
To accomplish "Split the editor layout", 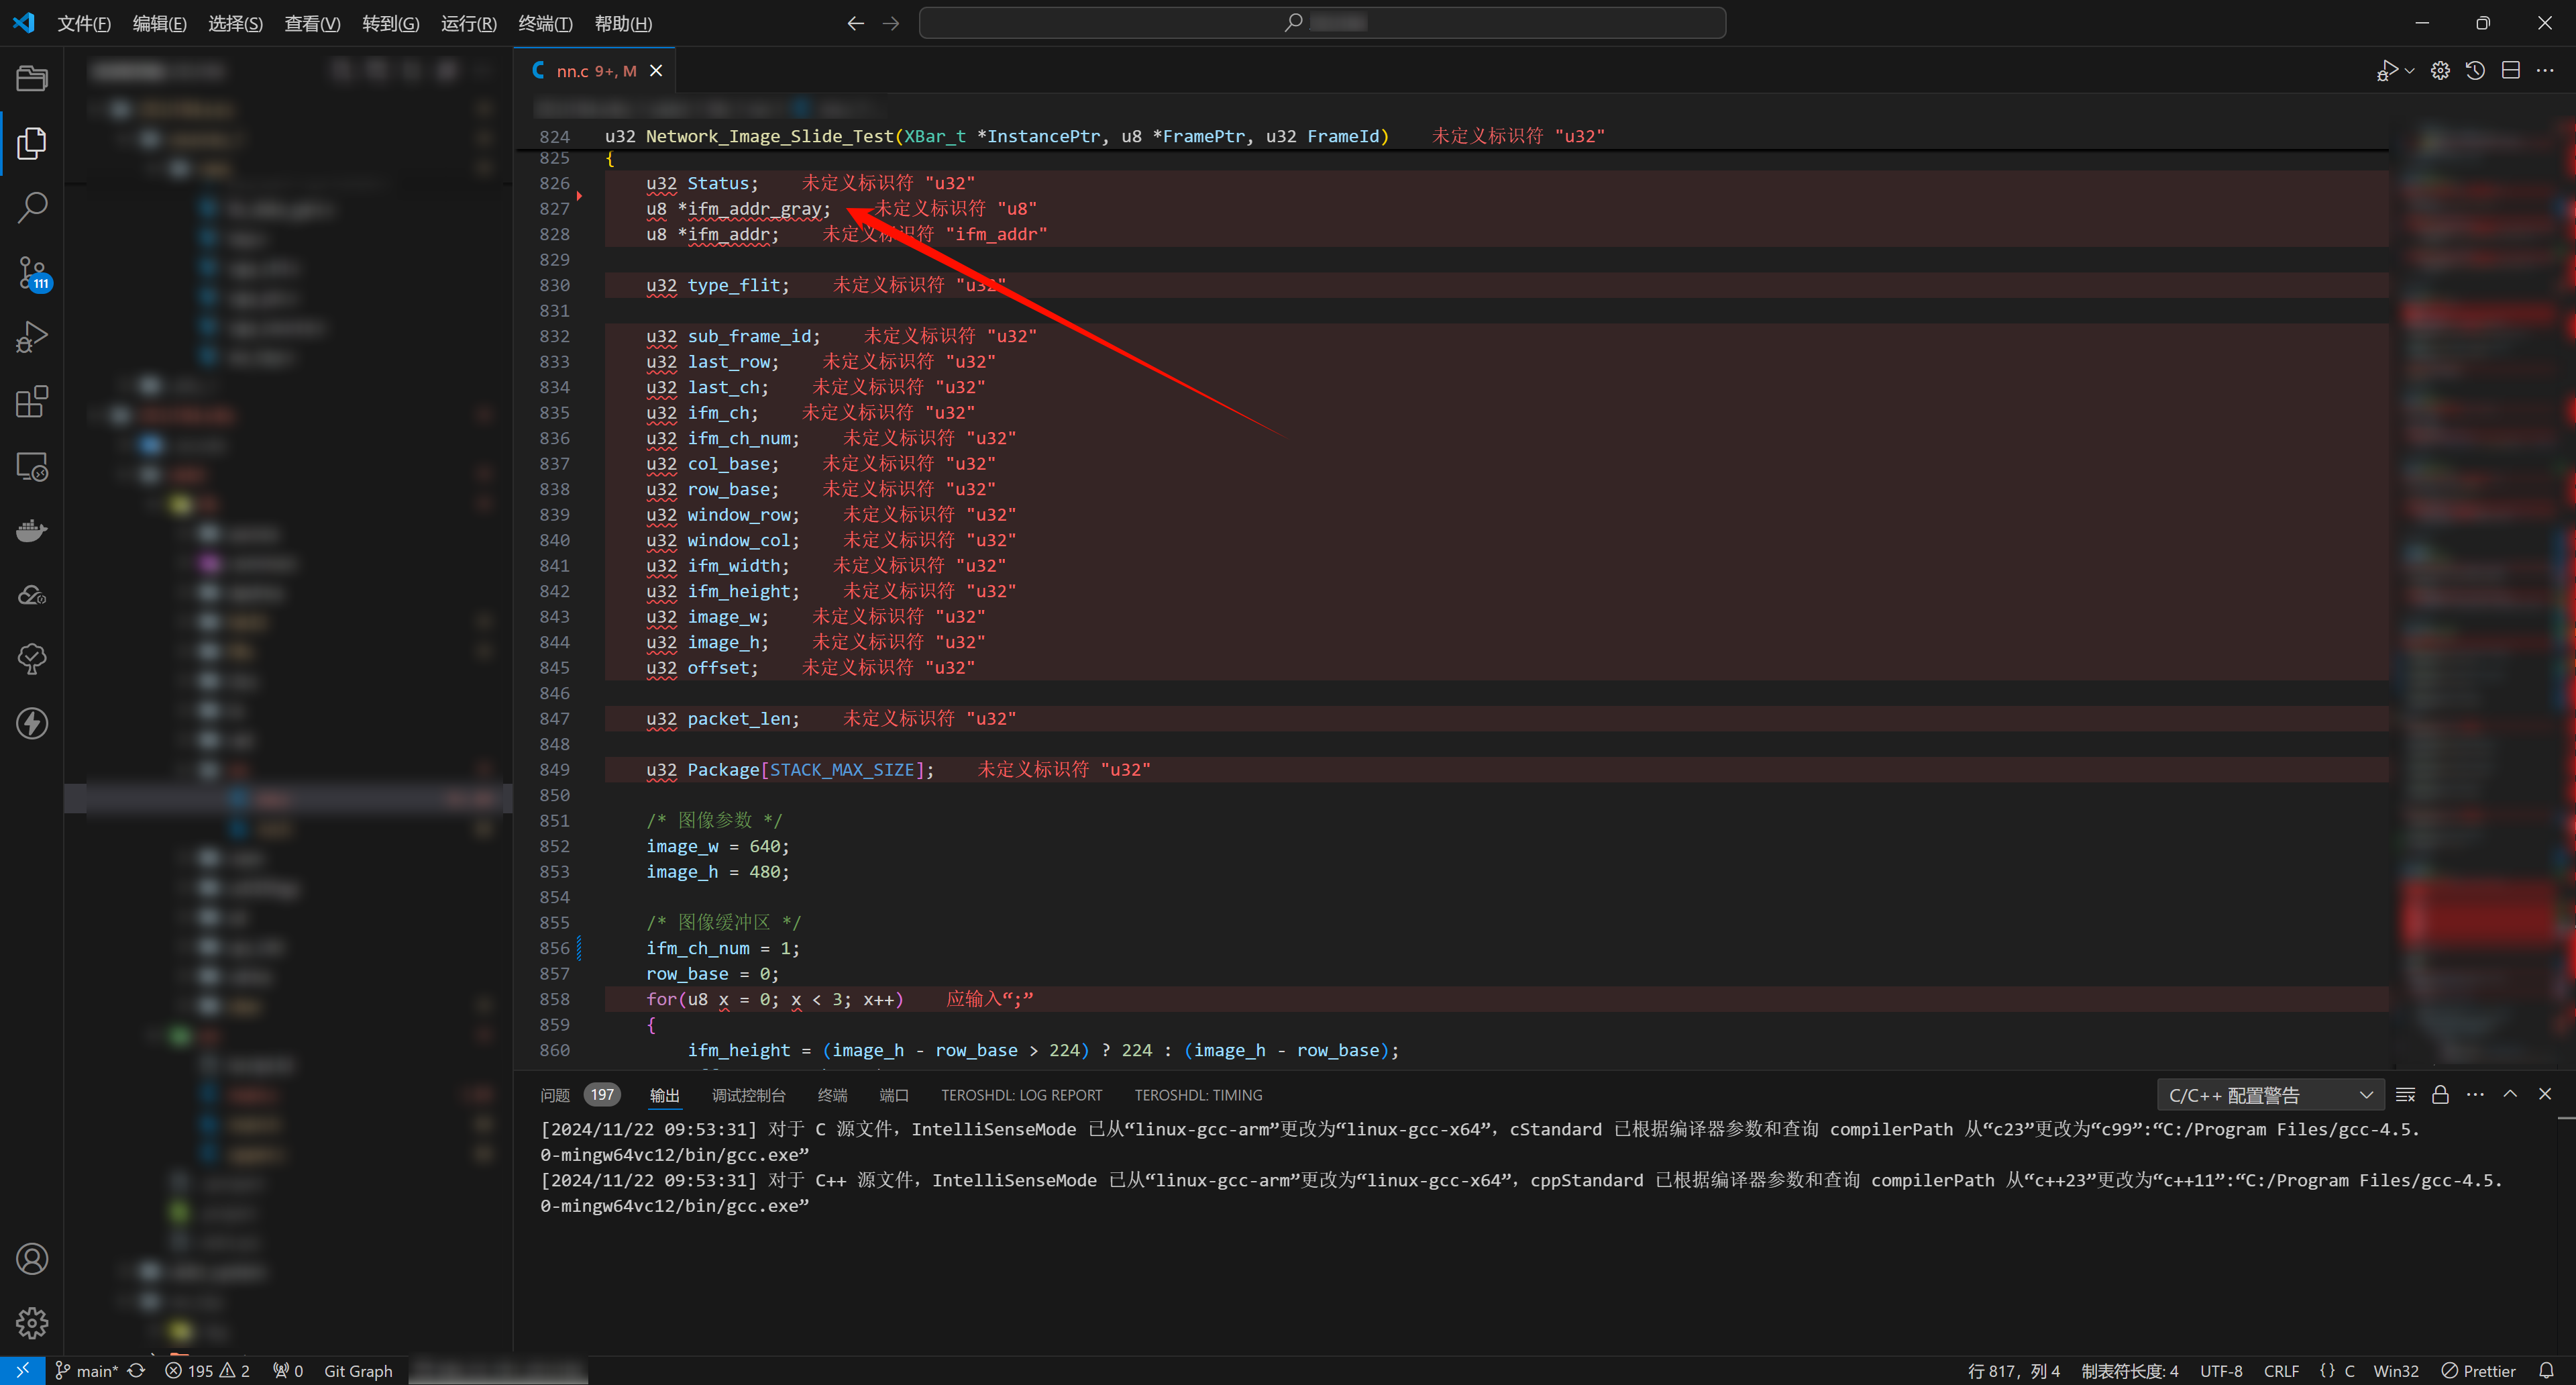I will pyautogui.click(x=2510, y=70).
